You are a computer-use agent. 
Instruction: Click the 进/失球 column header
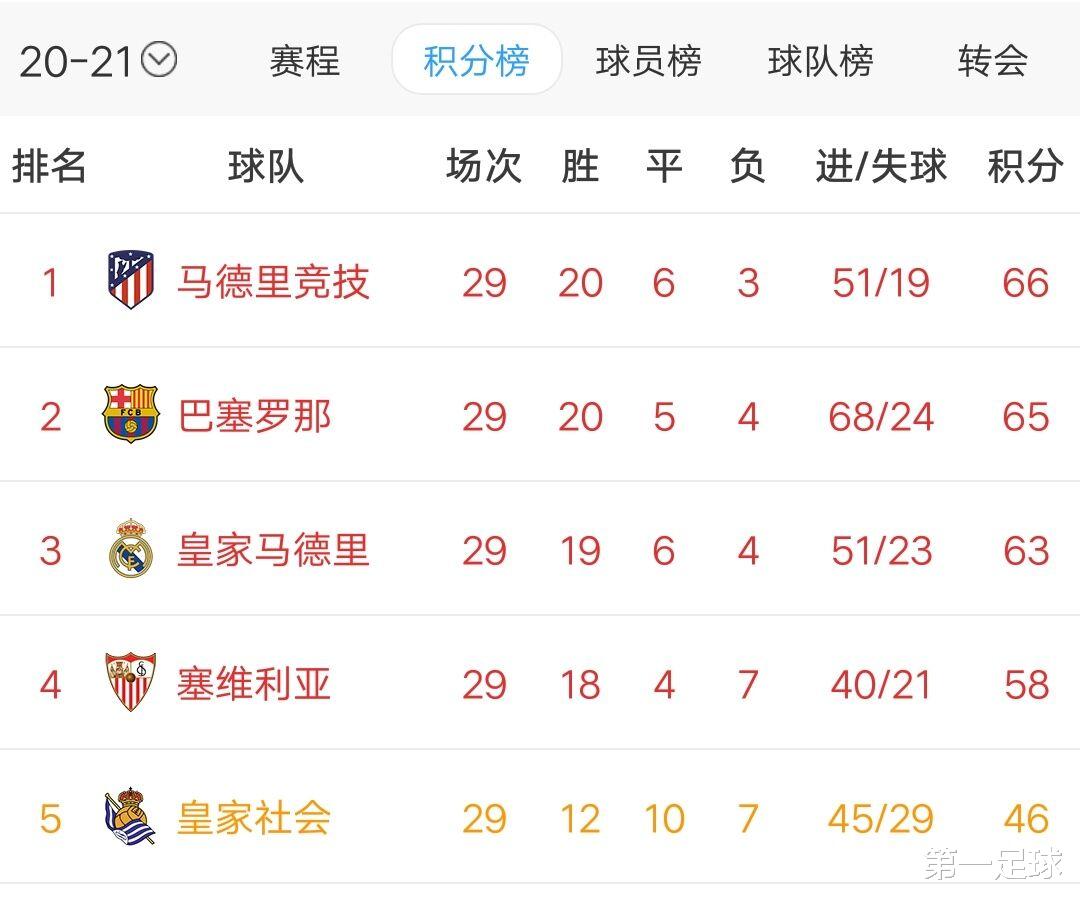pyautogui.click(x=883, y=166)
